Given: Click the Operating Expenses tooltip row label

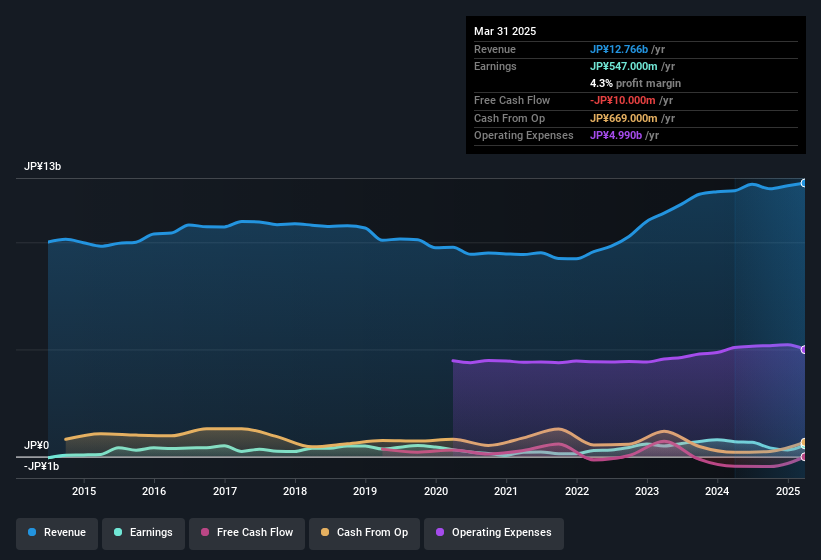Looking at the screenshot, I should pyautogui.click(x=524, y=136).
